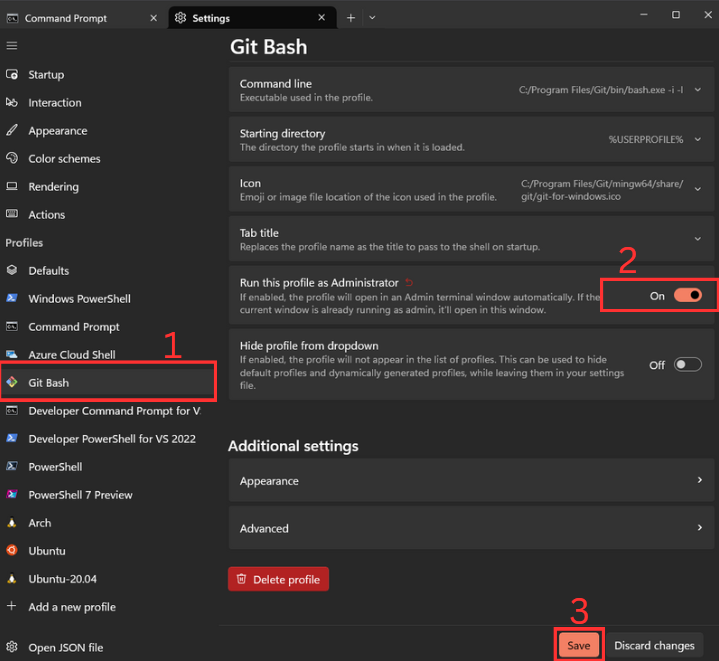Click the Arch penguin icon
The image size is (719, 661).
coord(12,522)
